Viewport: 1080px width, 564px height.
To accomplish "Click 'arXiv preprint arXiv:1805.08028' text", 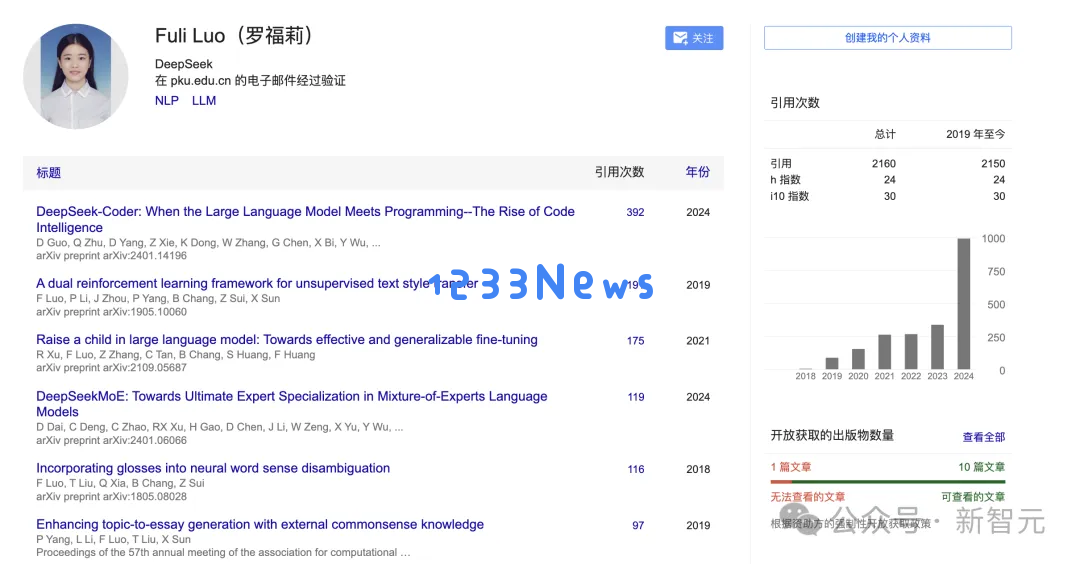I will click(111, 497).
